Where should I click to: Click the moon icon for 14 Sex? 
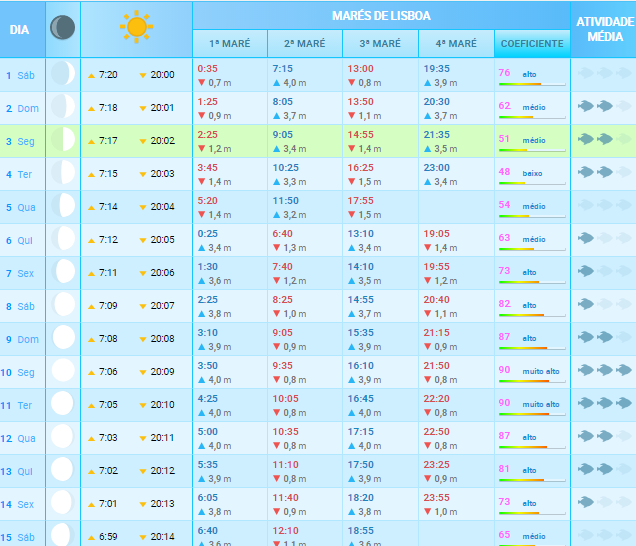(x=63, y=502)
